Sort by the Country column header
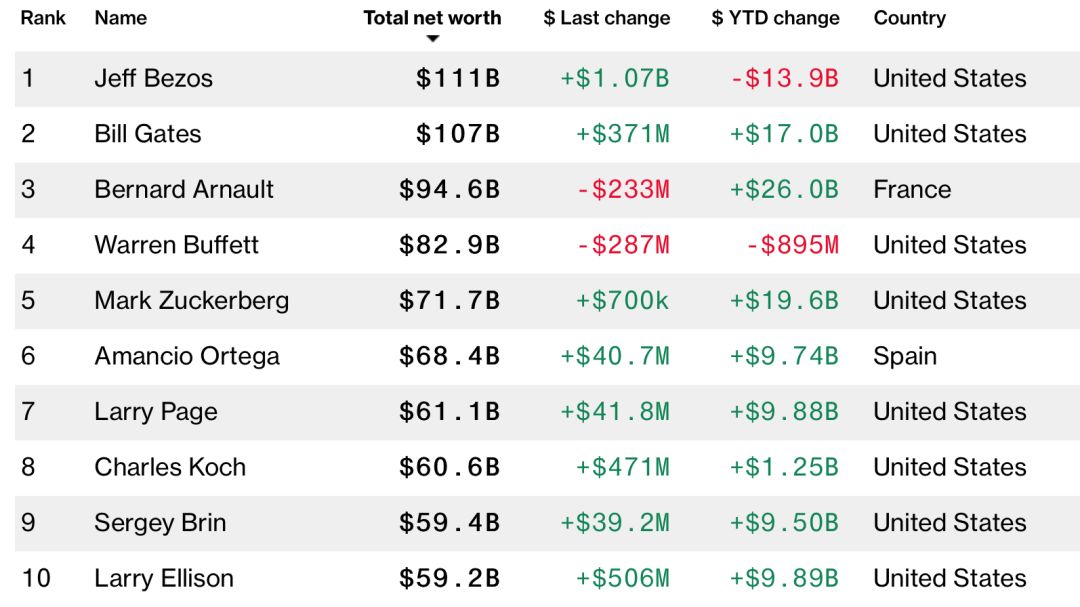 coord(909,18)
